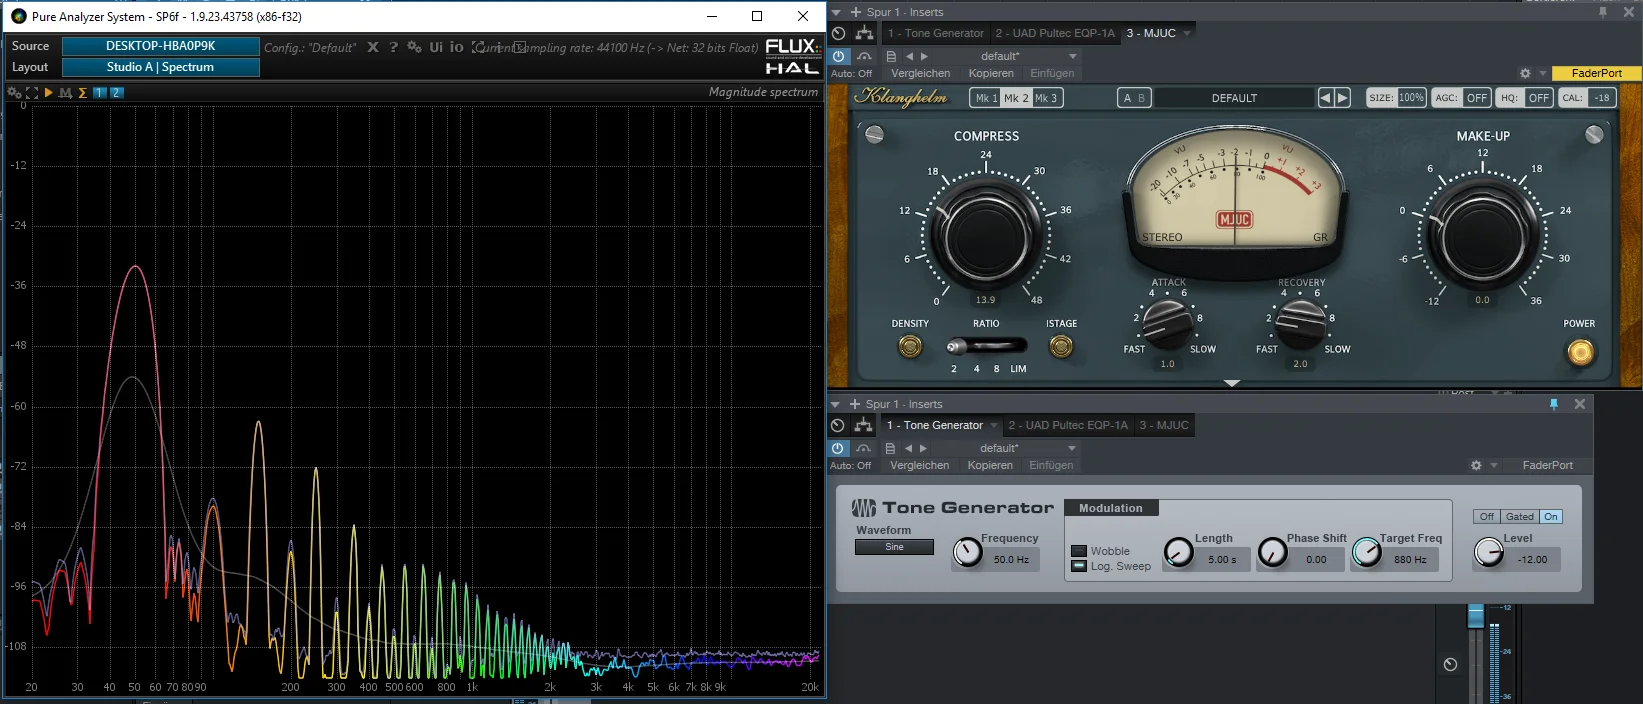Image resolution: width=1643 pixels, height=704 pixels.
Task: Click the orange sigma sum icon
Action: coord(82,92)
